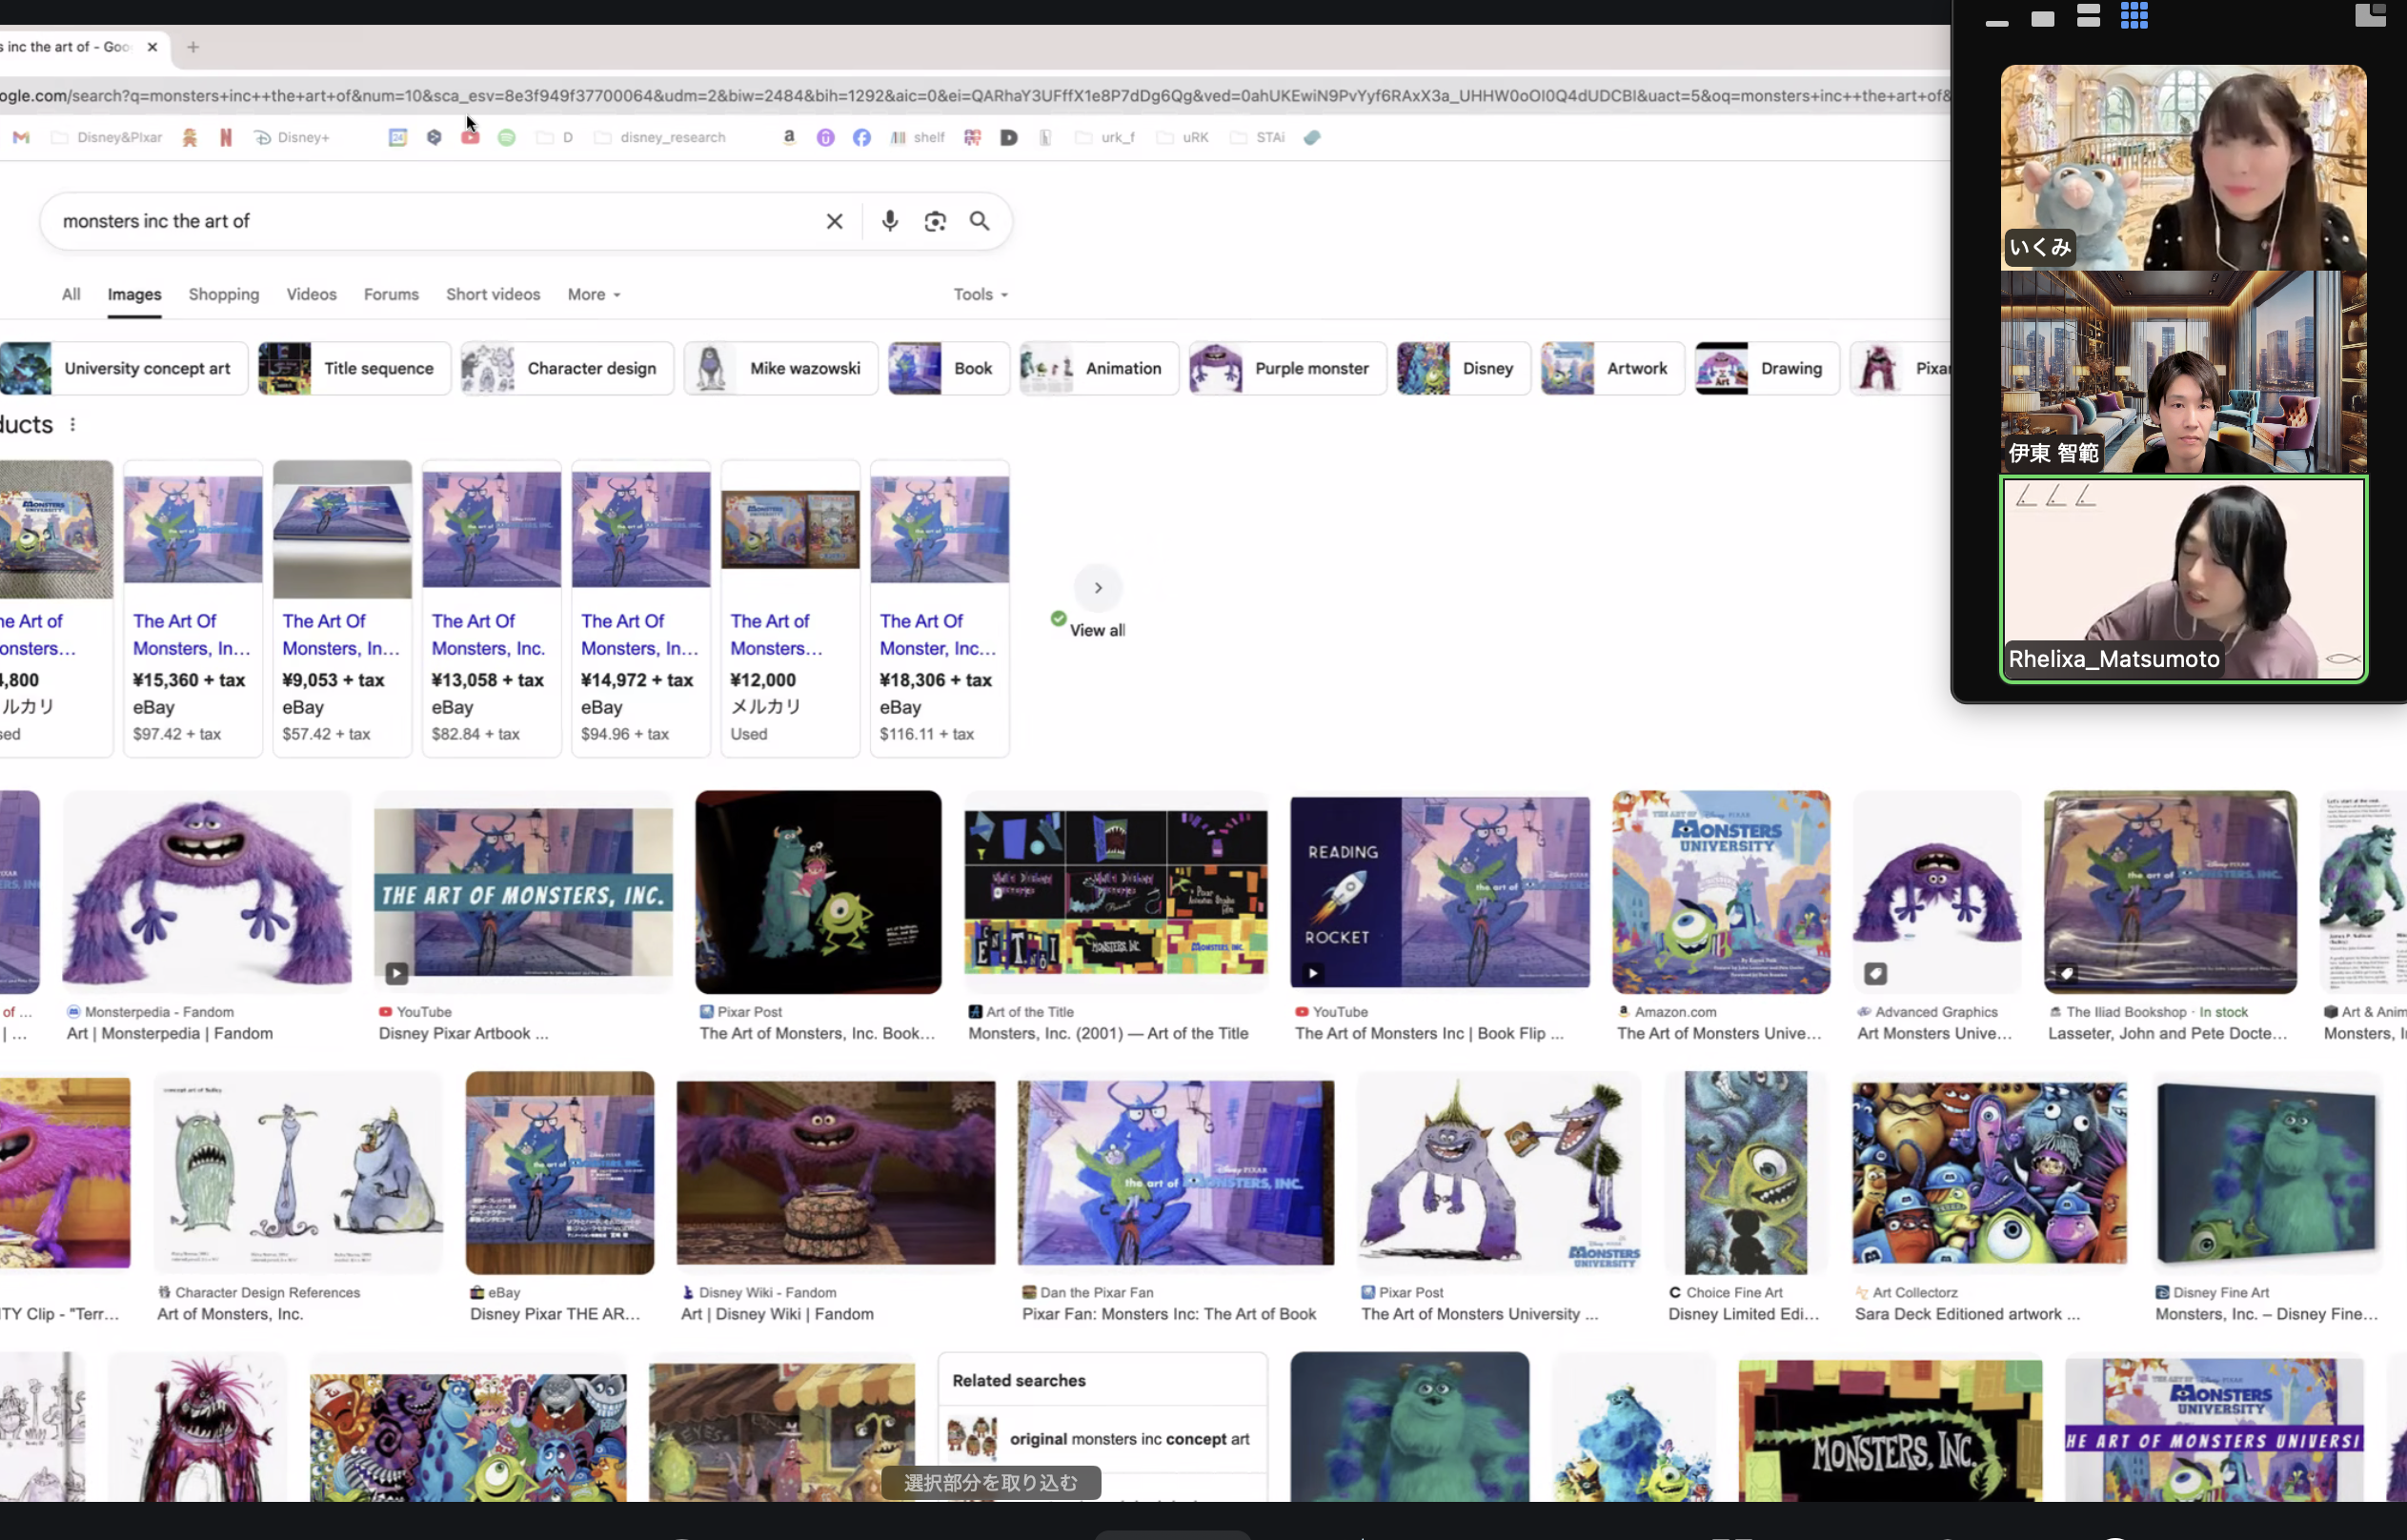The height and width of the screenshot is (1540, 2407).
Task: Open the ¥18,306 eBay product listing
Action: 940,607
